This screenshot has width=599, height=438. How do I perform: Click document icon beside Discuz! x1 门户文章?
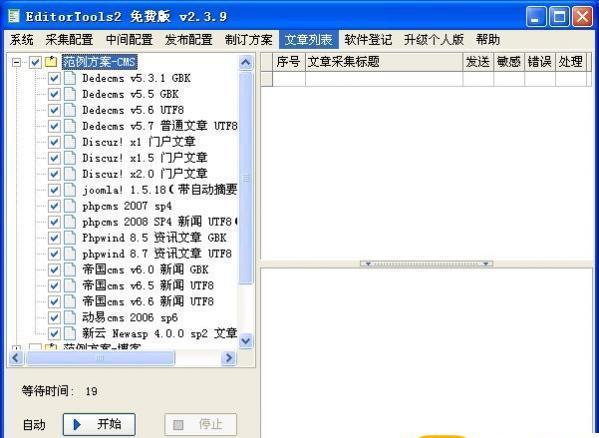[70, 142]
